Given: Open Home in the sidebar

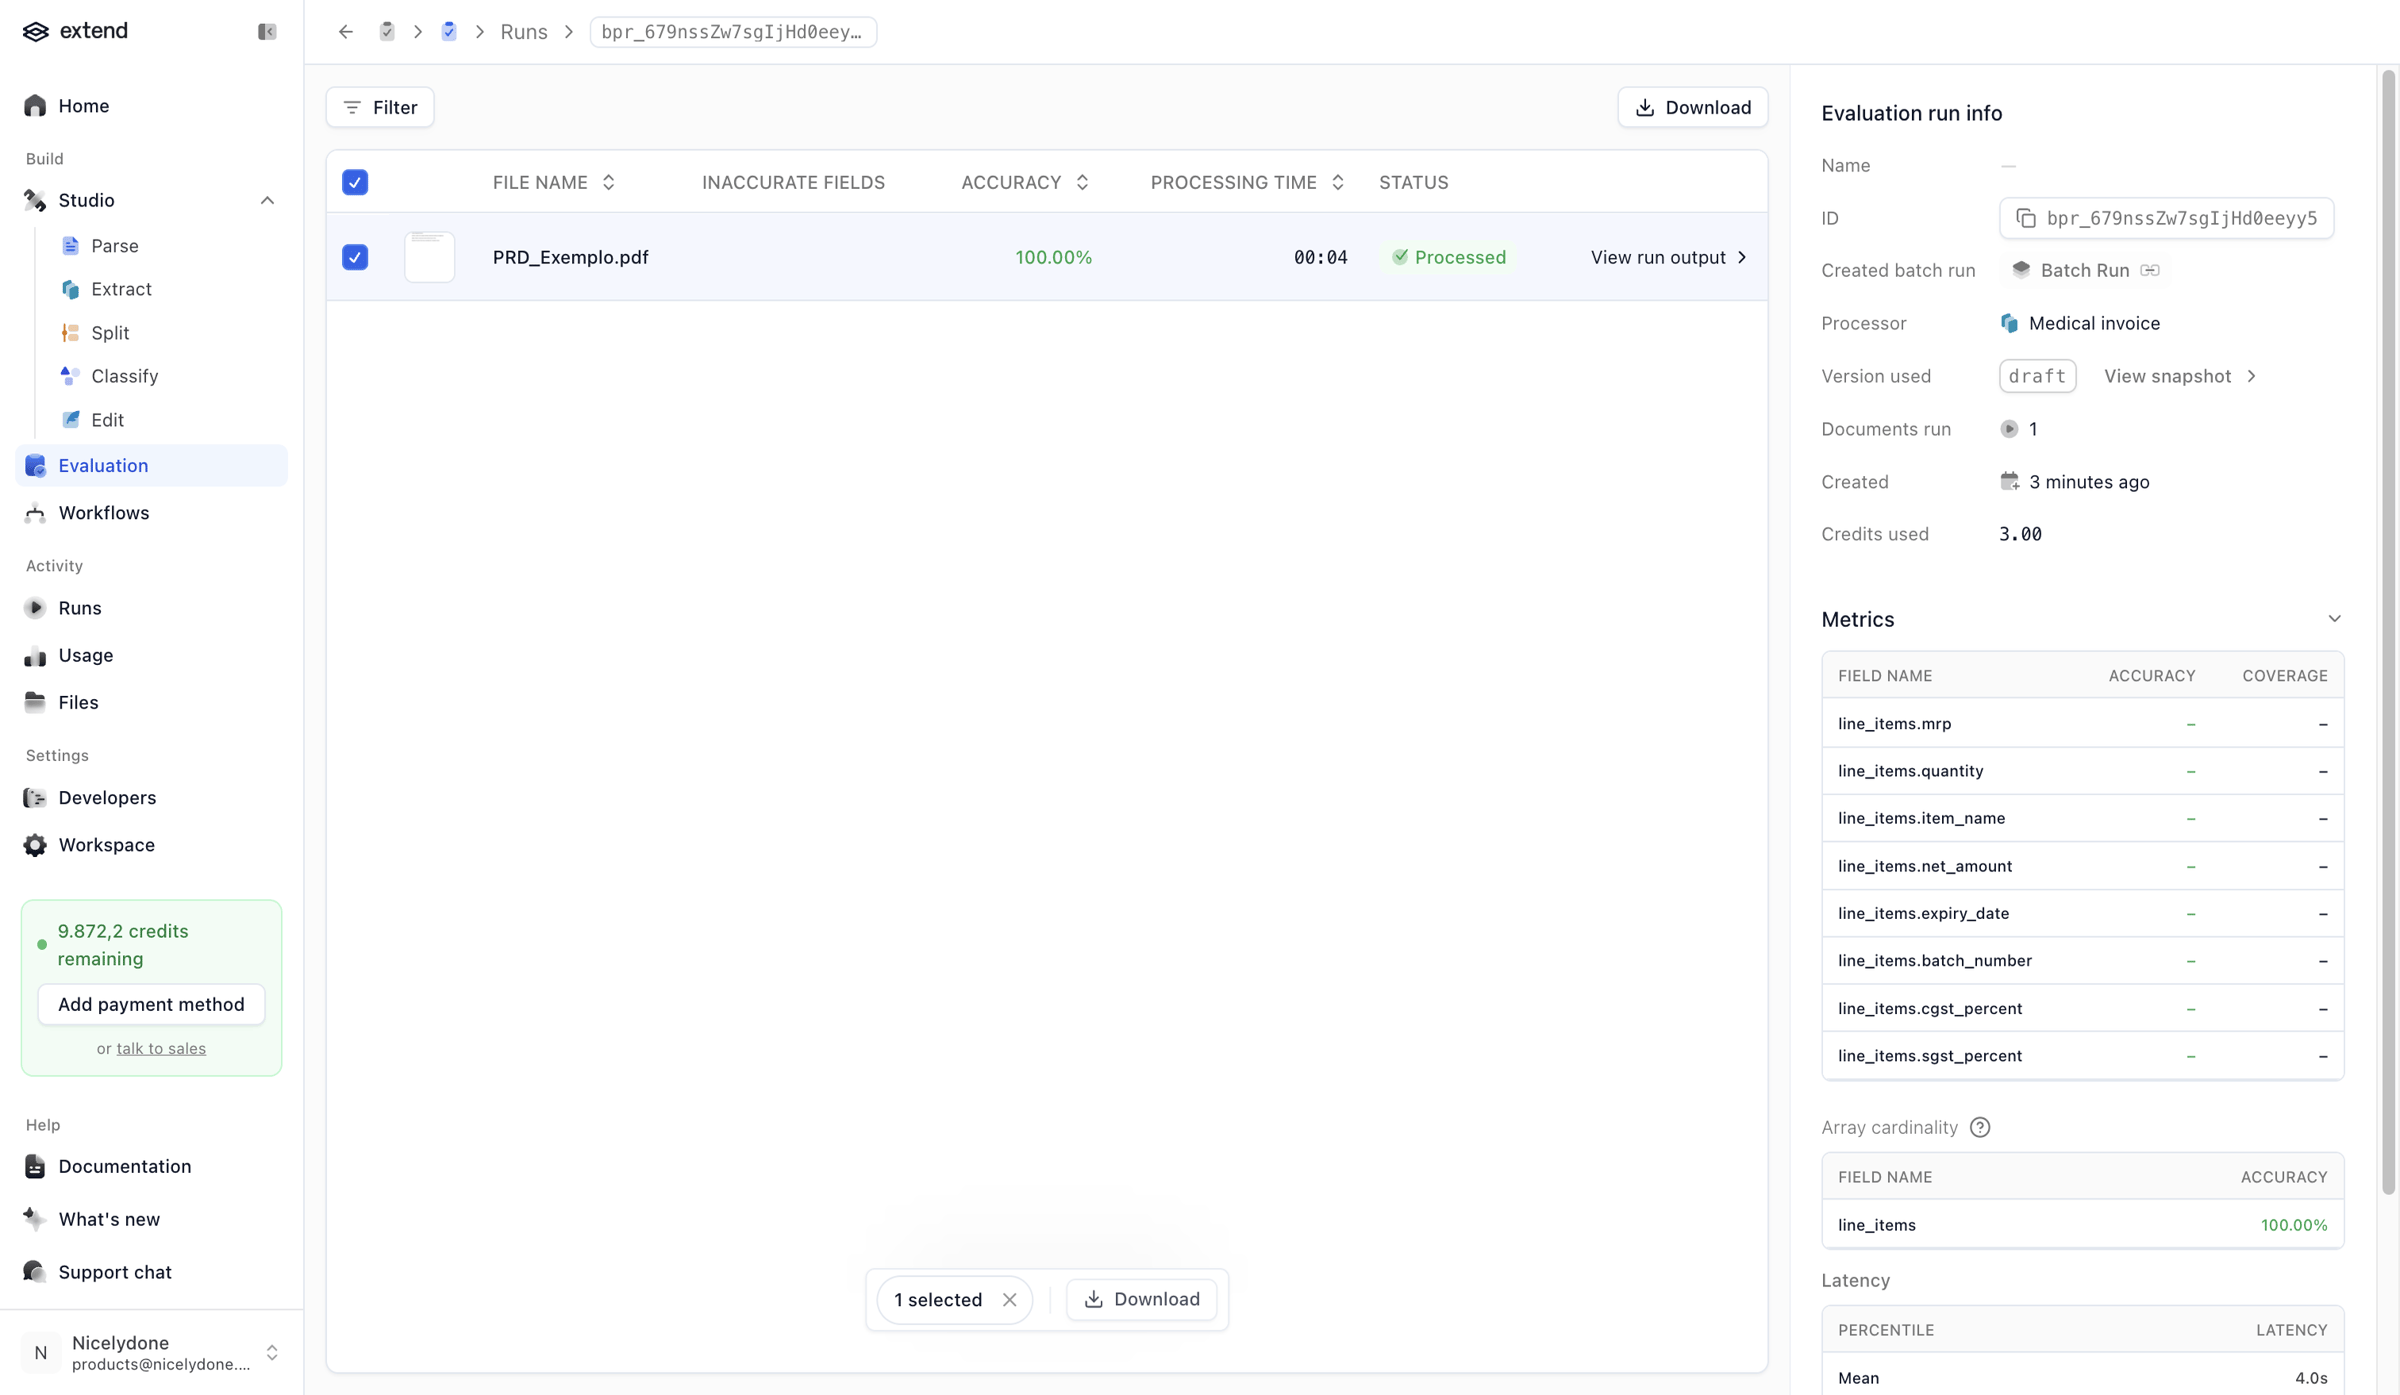Looking at the screenshot, I should point(151,106).
